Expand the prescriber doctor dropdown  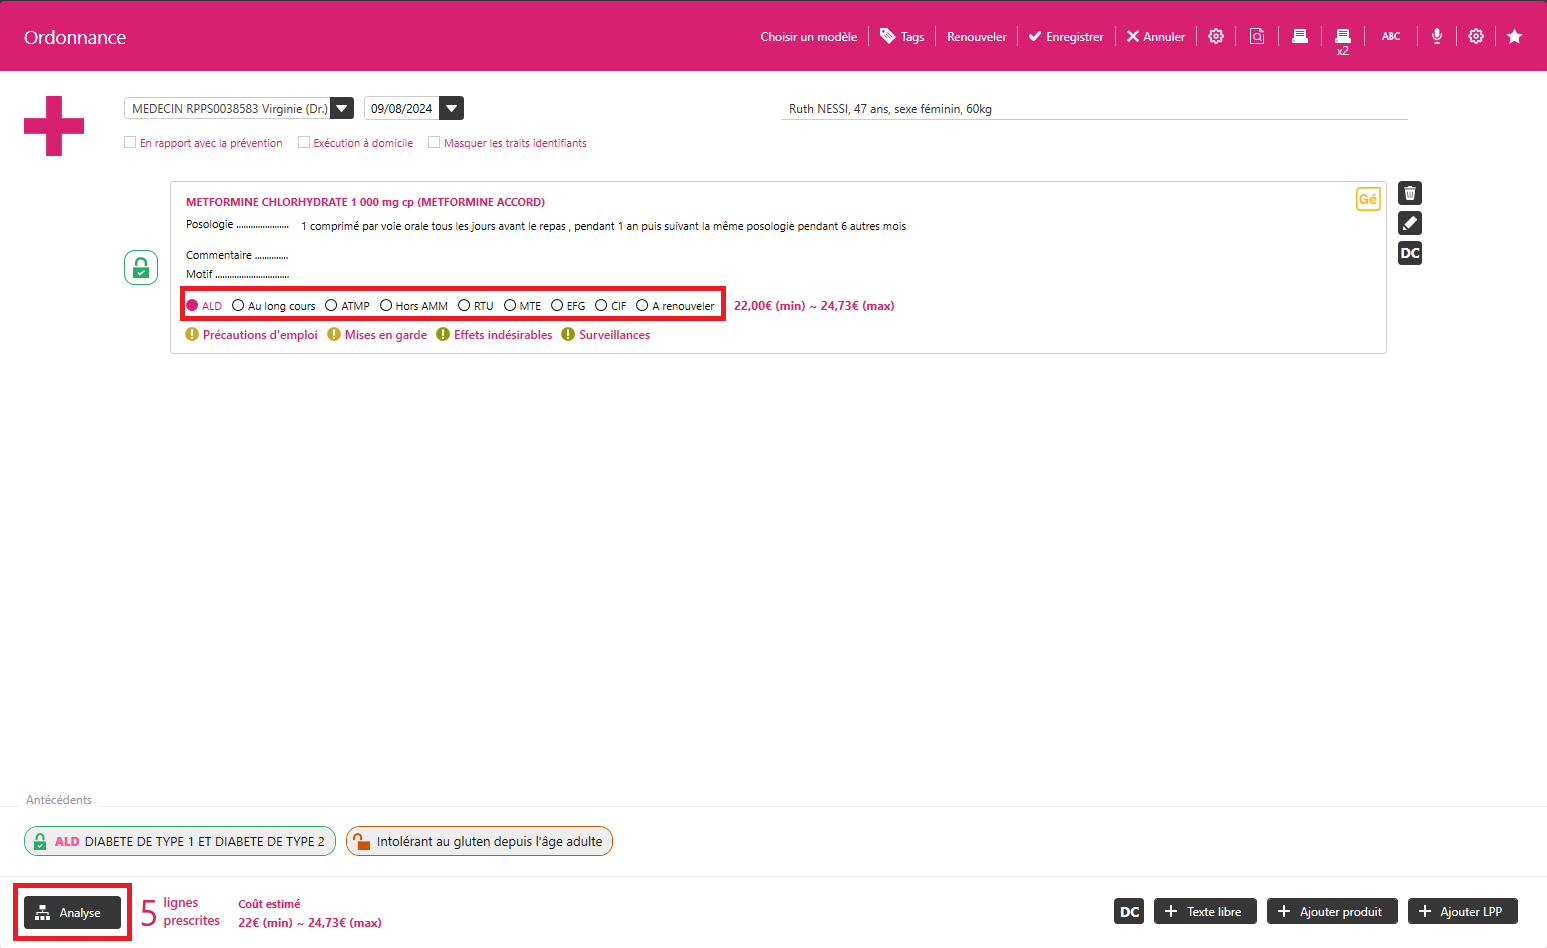342,108
